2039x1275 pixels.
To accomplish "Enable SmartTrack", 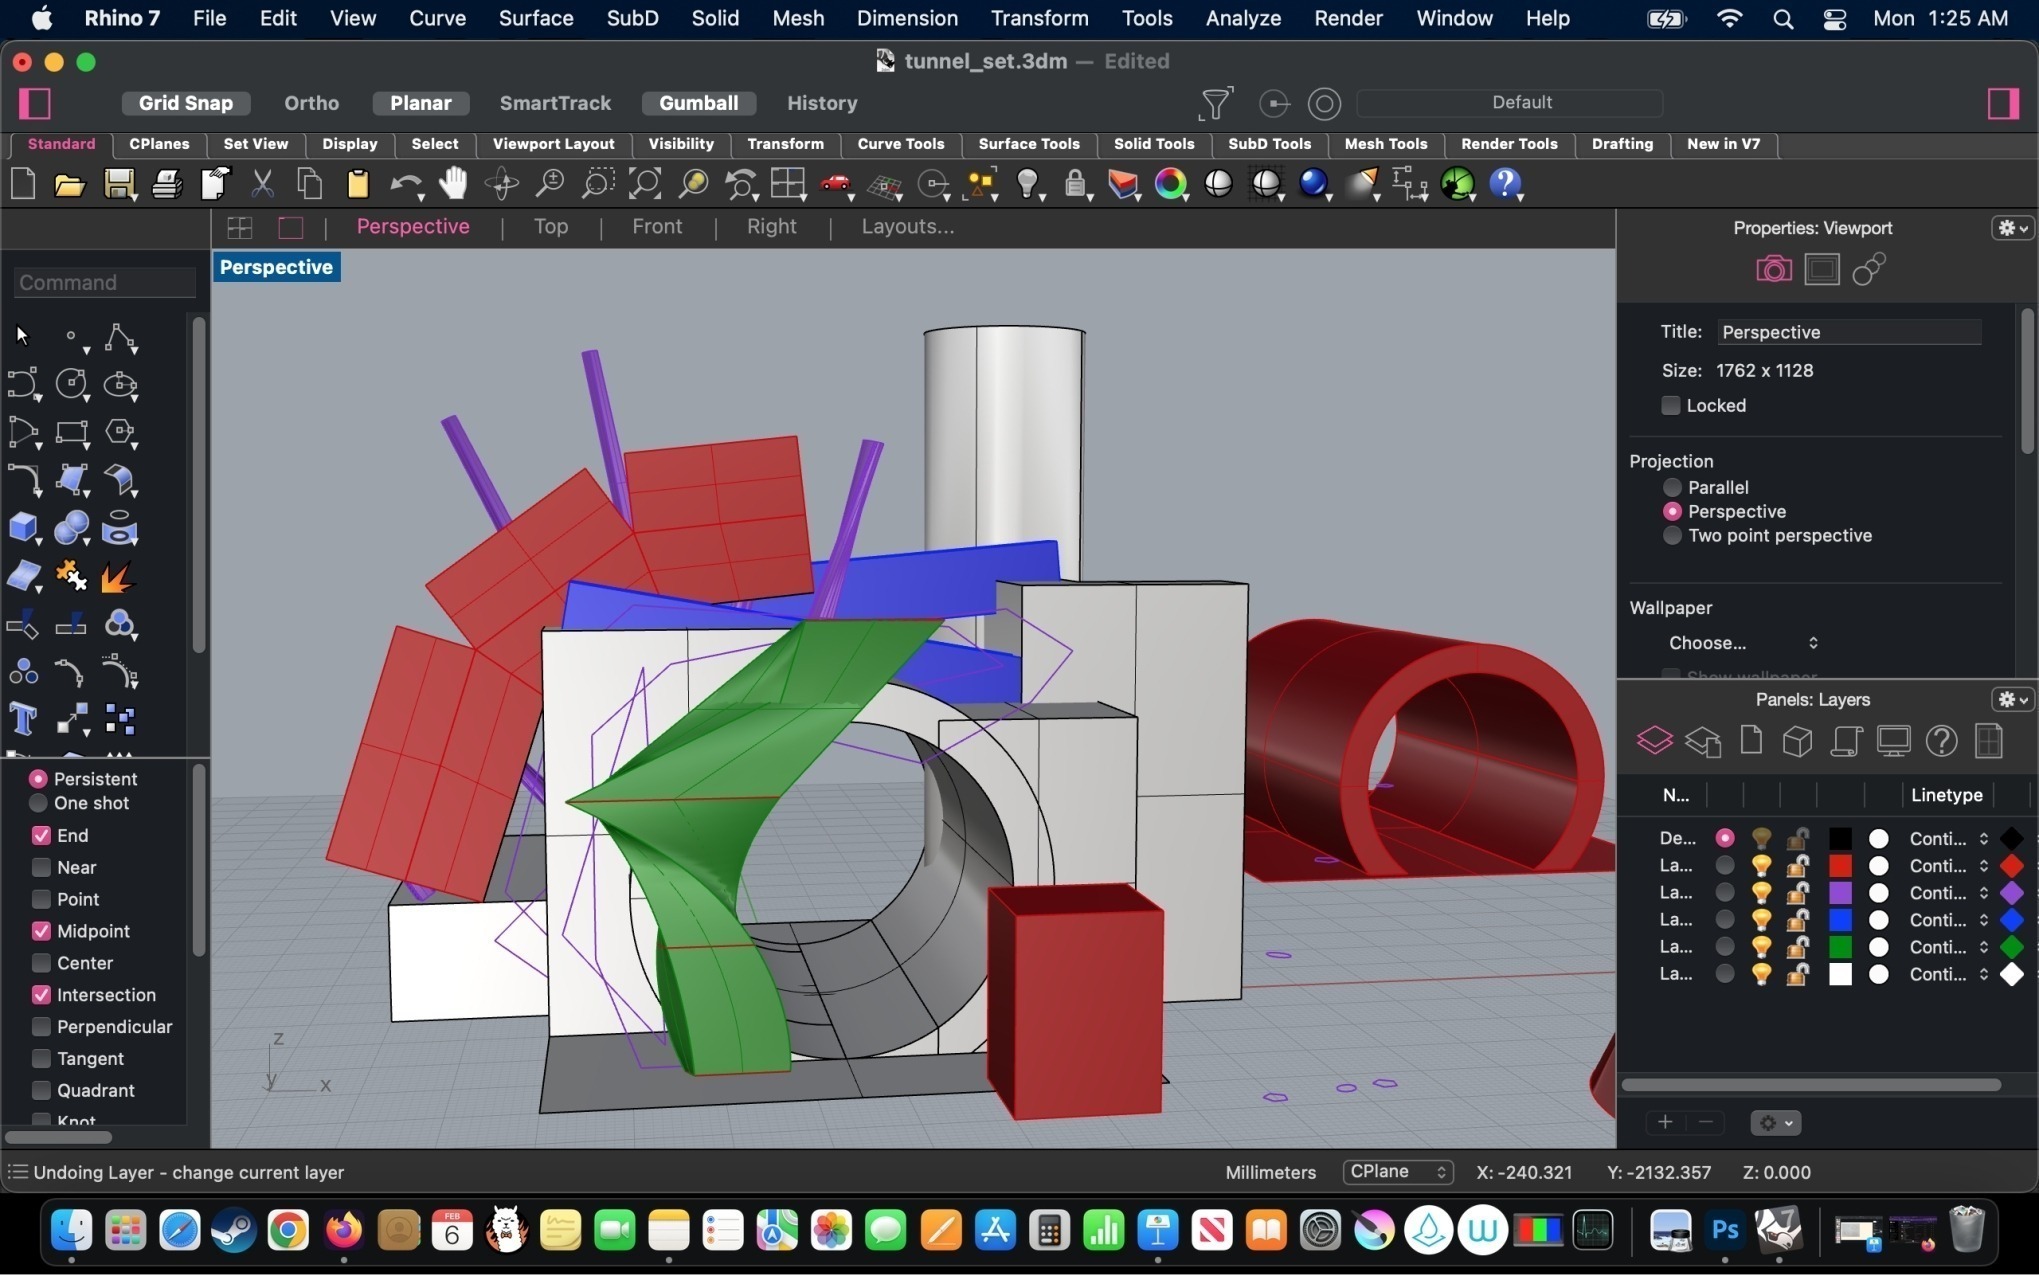I will [x=555, y=103].
